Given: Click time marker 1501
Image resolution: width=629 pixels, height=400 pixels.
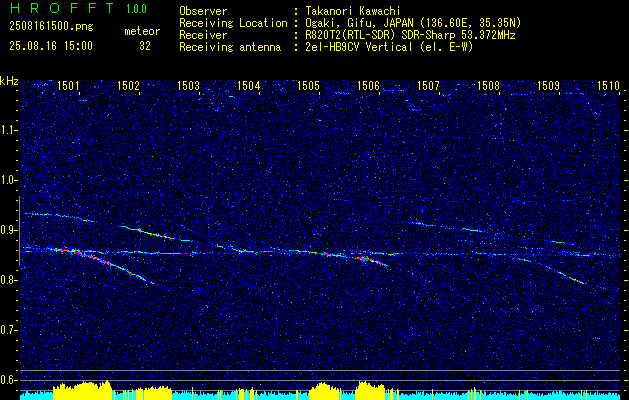Looking at the screenshot, I should tap(68, 85).
